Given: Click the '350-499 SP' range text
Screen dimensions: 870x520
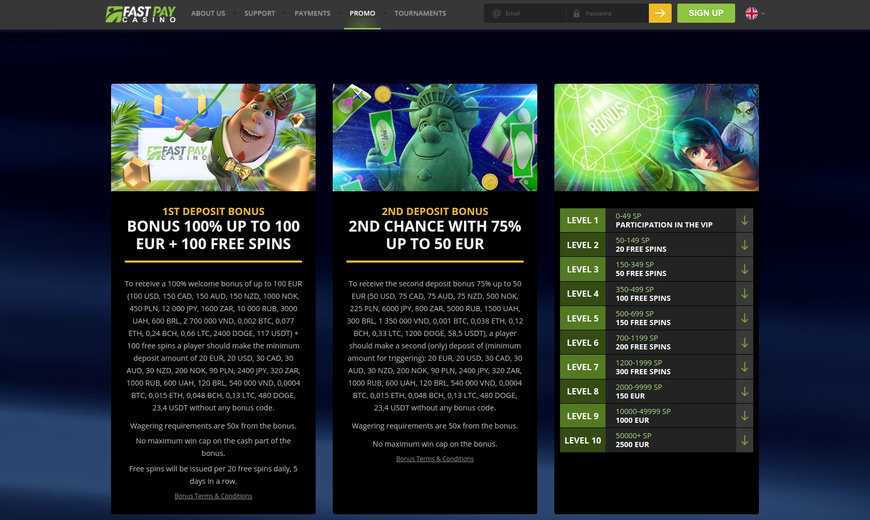Looking at the screenshot, I should click(x=634, y=289).
